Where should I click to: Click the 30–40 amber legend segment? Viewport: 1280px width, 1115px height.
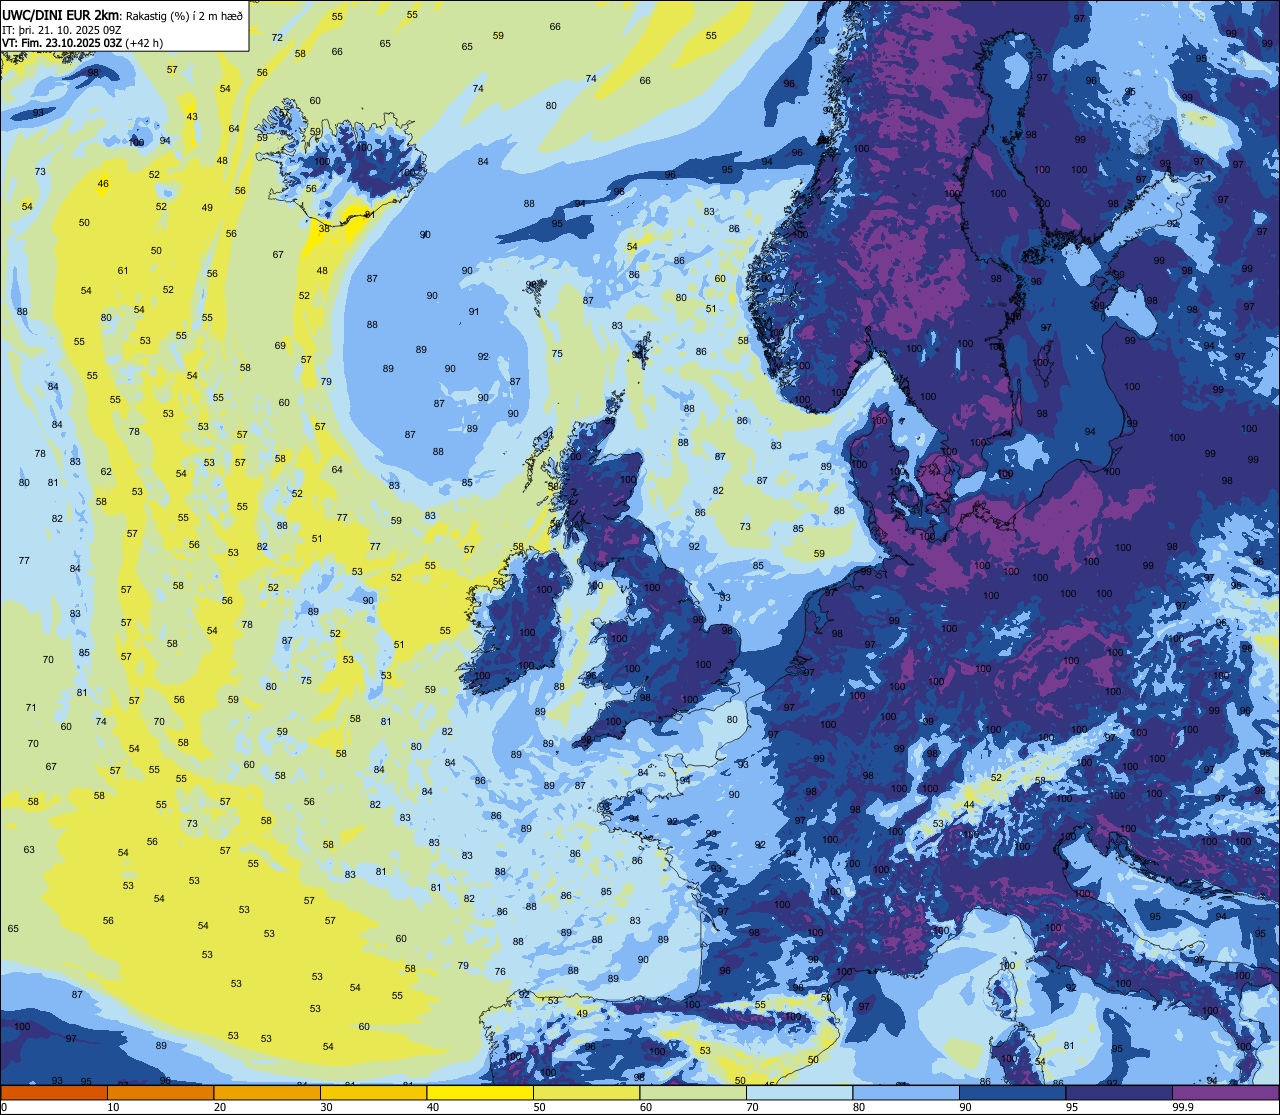point(373,1092)
